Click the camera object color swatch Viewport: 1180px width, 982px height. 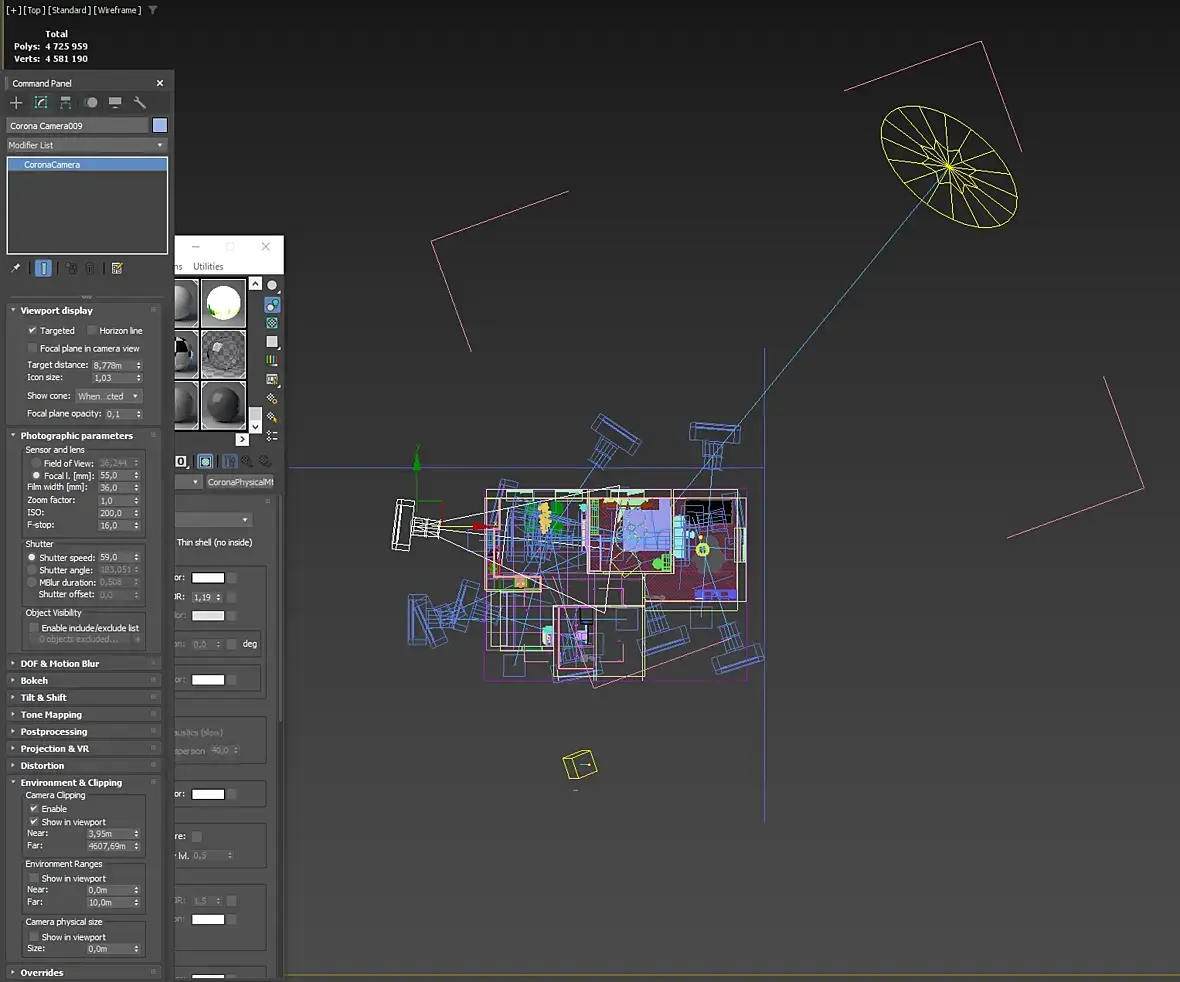coord(160,126)
